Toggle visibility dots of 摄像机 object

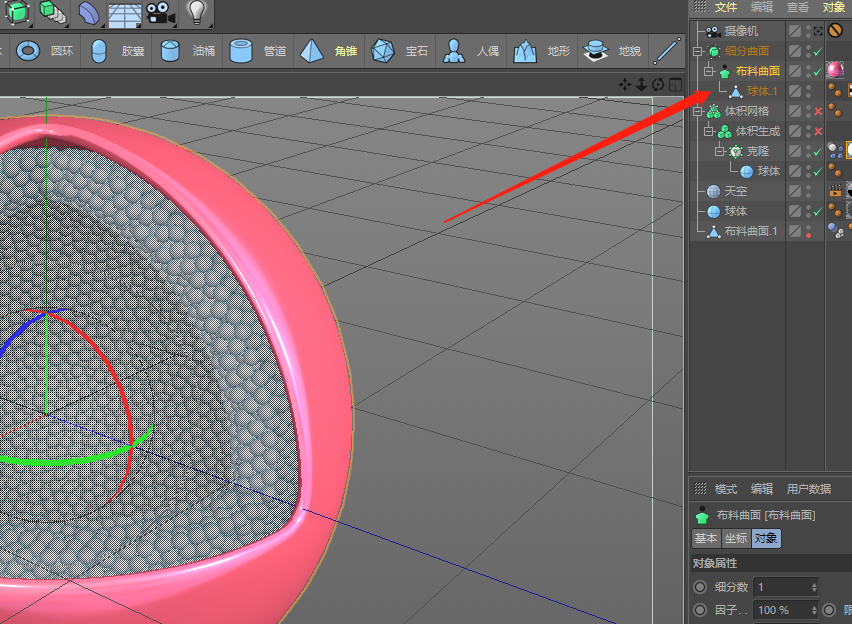pyautogui.click(x=808, y=31)
